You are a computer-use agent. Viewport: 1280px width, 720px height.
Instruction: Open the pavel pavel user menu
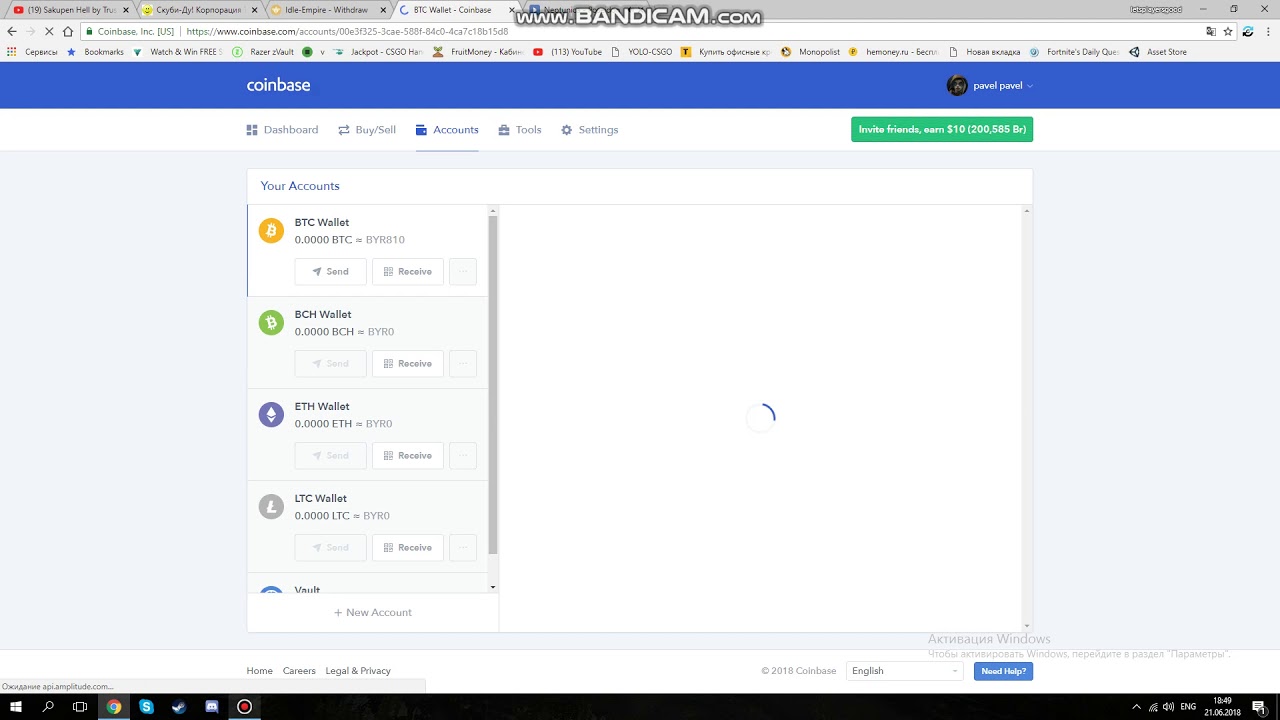(990, 86)
